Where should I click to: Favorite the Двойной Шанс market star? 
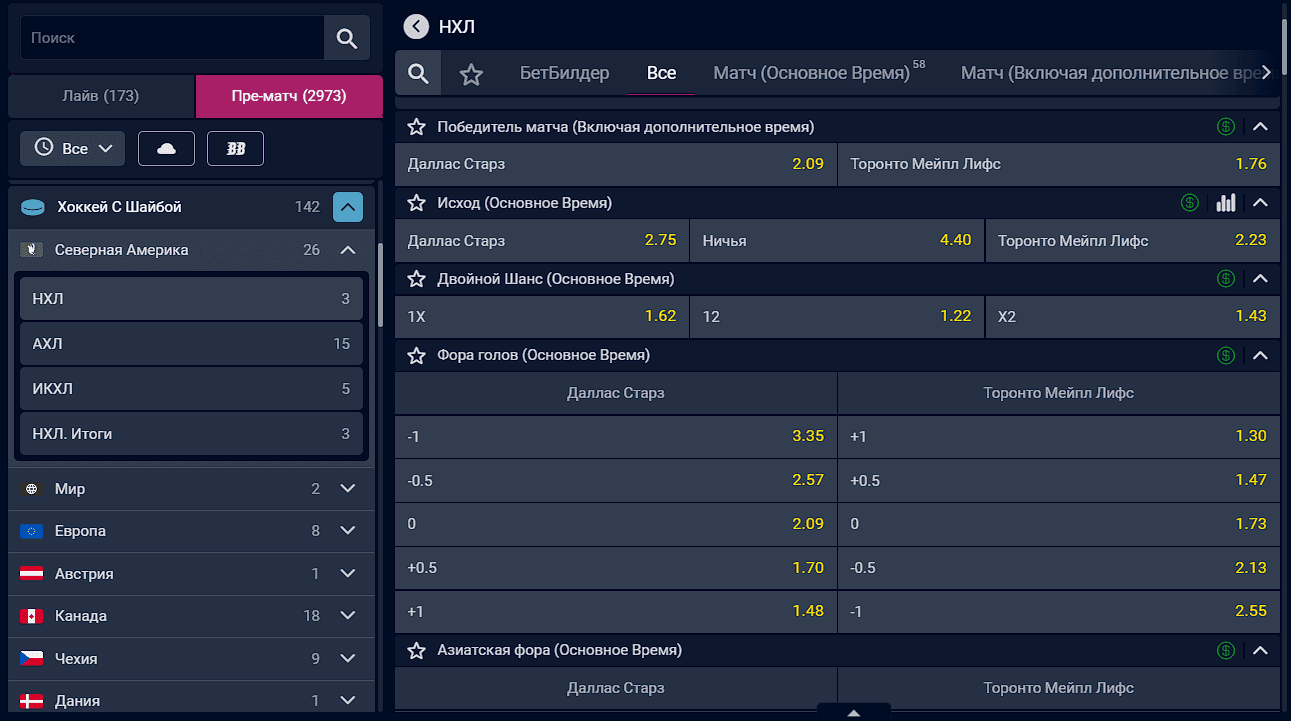(417, 279)
